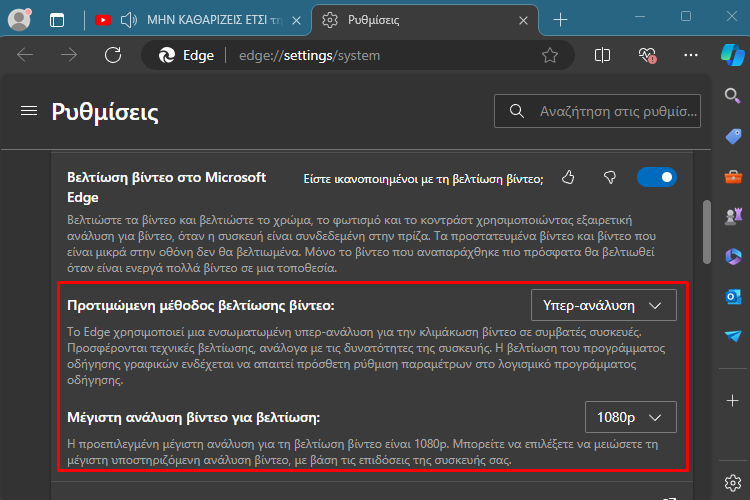This screenshot has width=750, height=500.
Task: Open sidebar Shopping tag icon
Action: (x=732, y=136)
